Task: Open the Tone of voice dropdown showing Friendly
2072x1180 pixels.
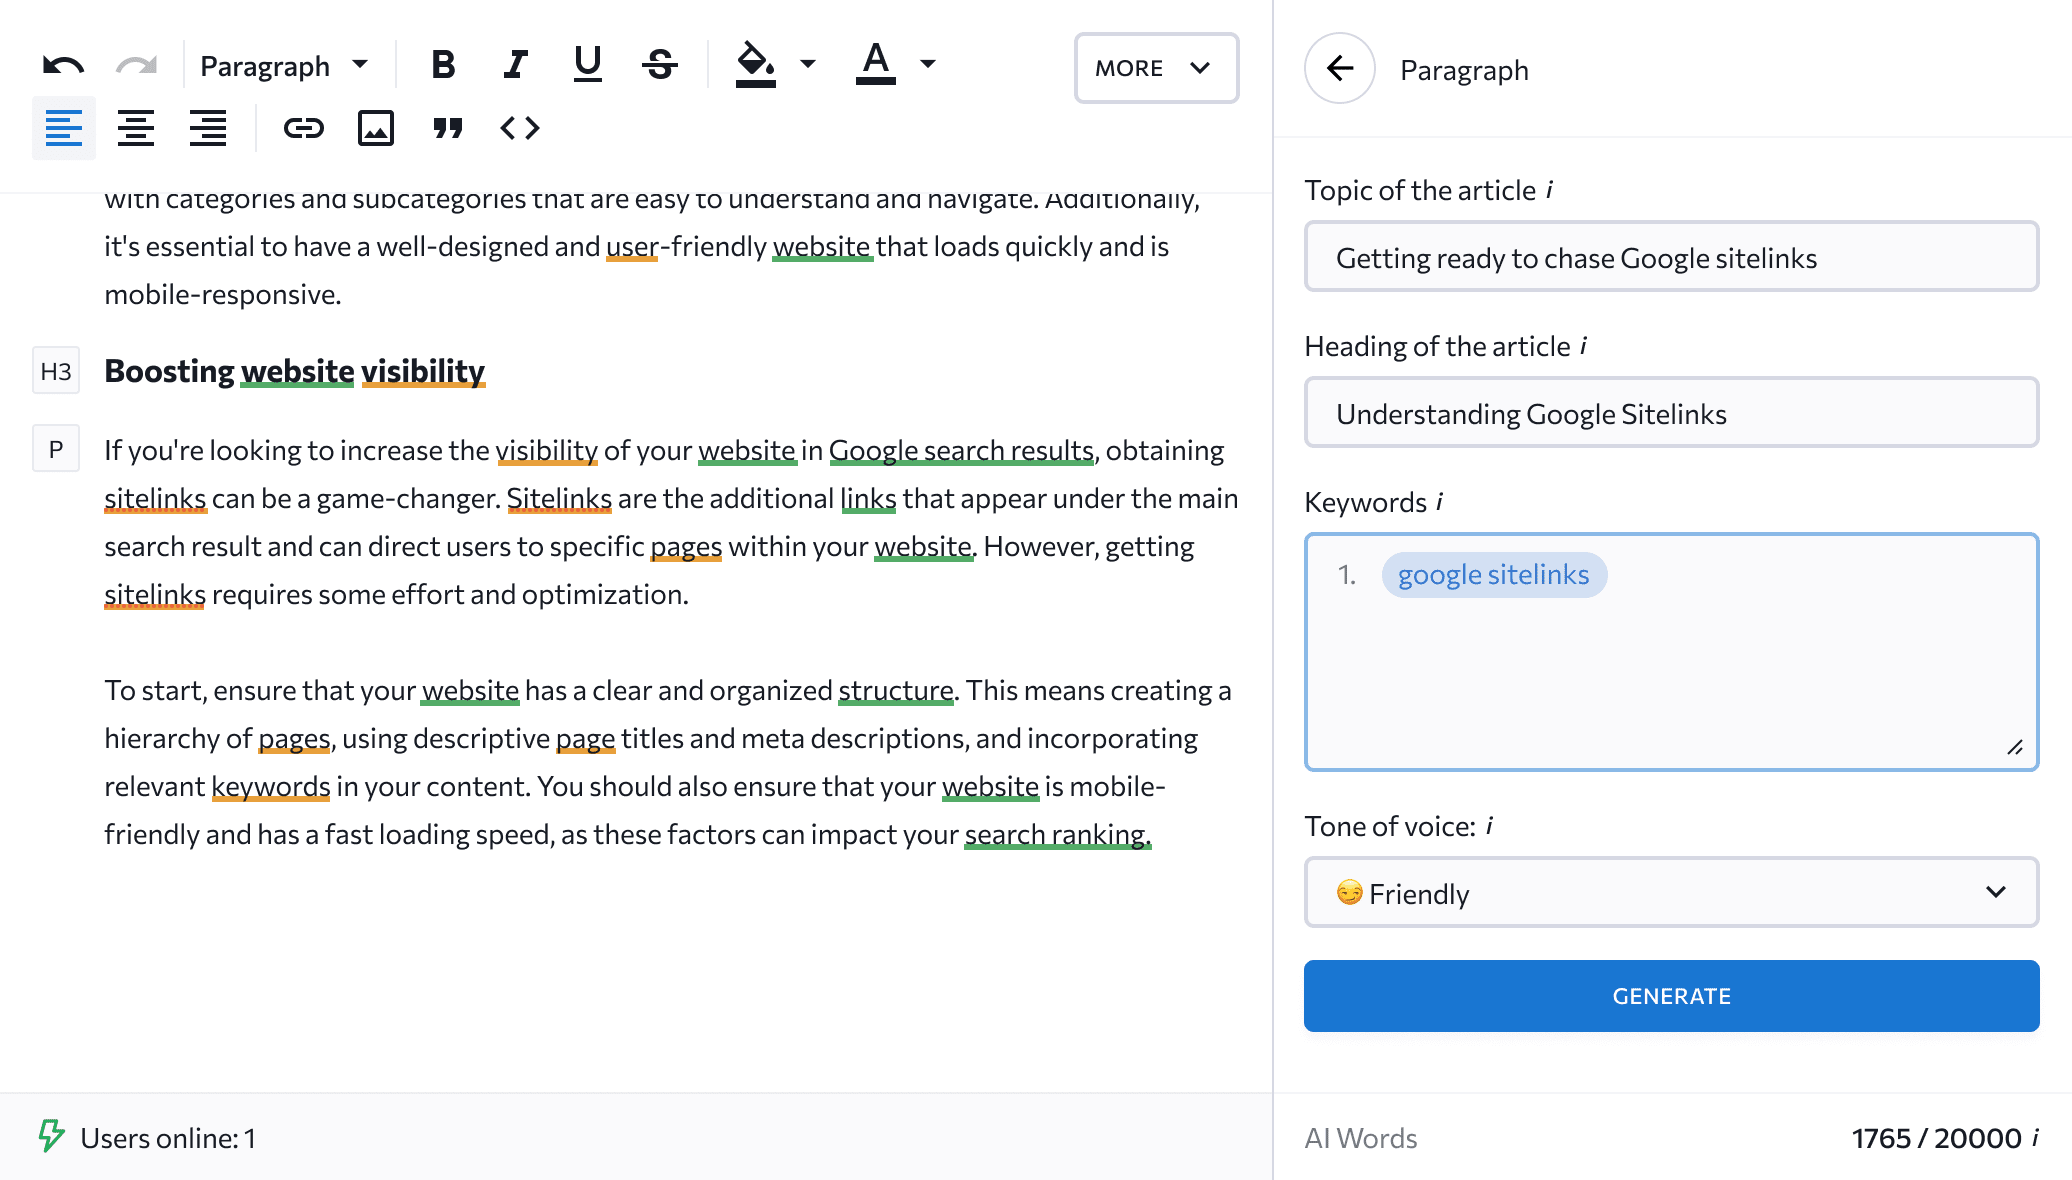Action: (1670, 893)
